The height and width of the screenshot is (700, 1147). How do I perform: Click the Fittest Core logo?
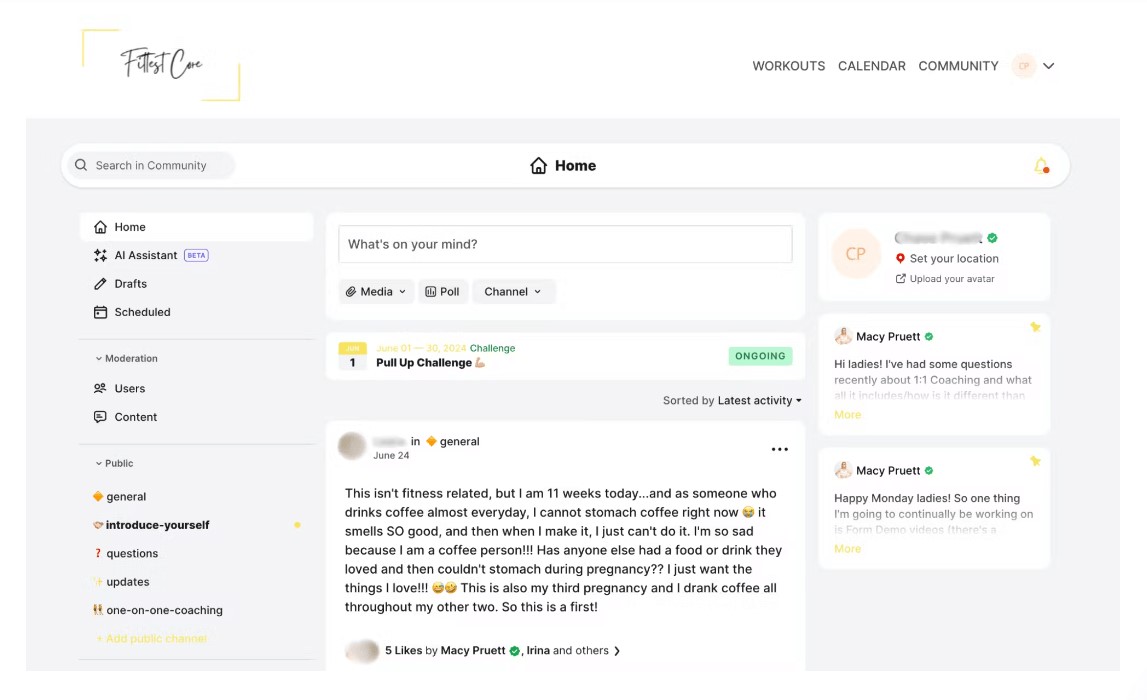pyautogui.click(x=161, y=65)
